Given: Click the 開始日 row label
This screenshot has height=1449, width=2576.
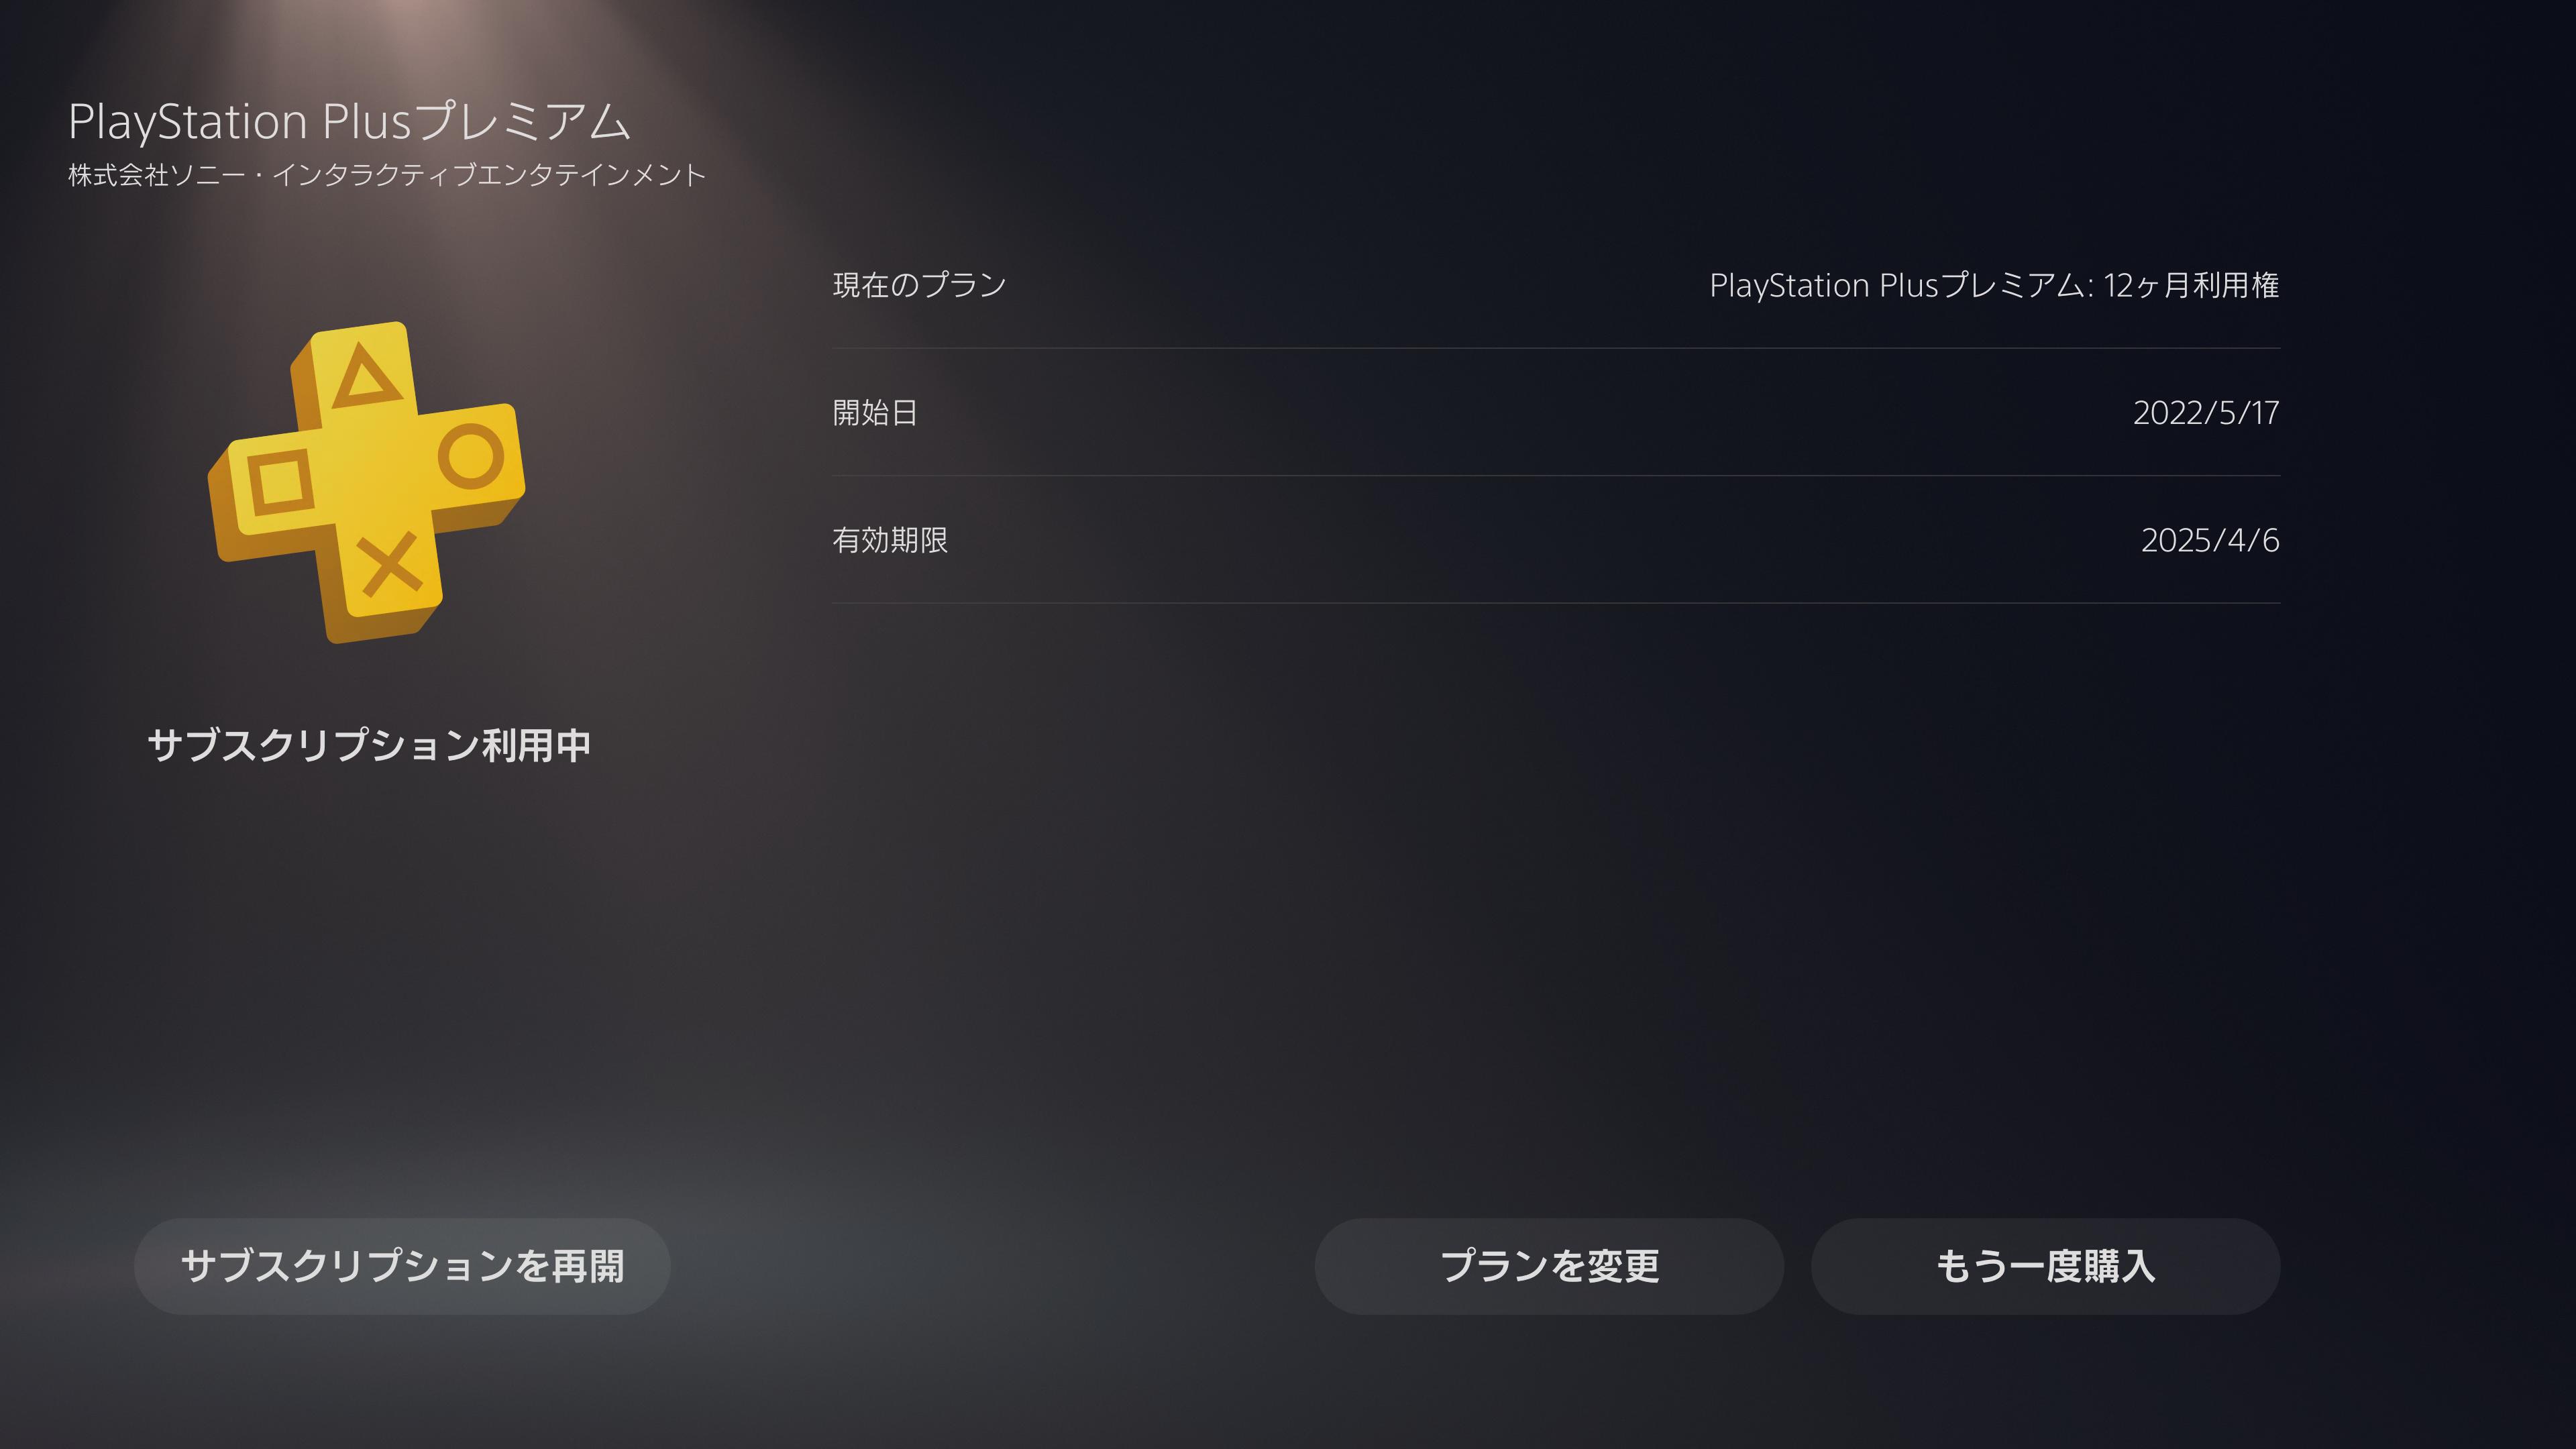Looking at the screenshot, I should [x=875, y=412].
